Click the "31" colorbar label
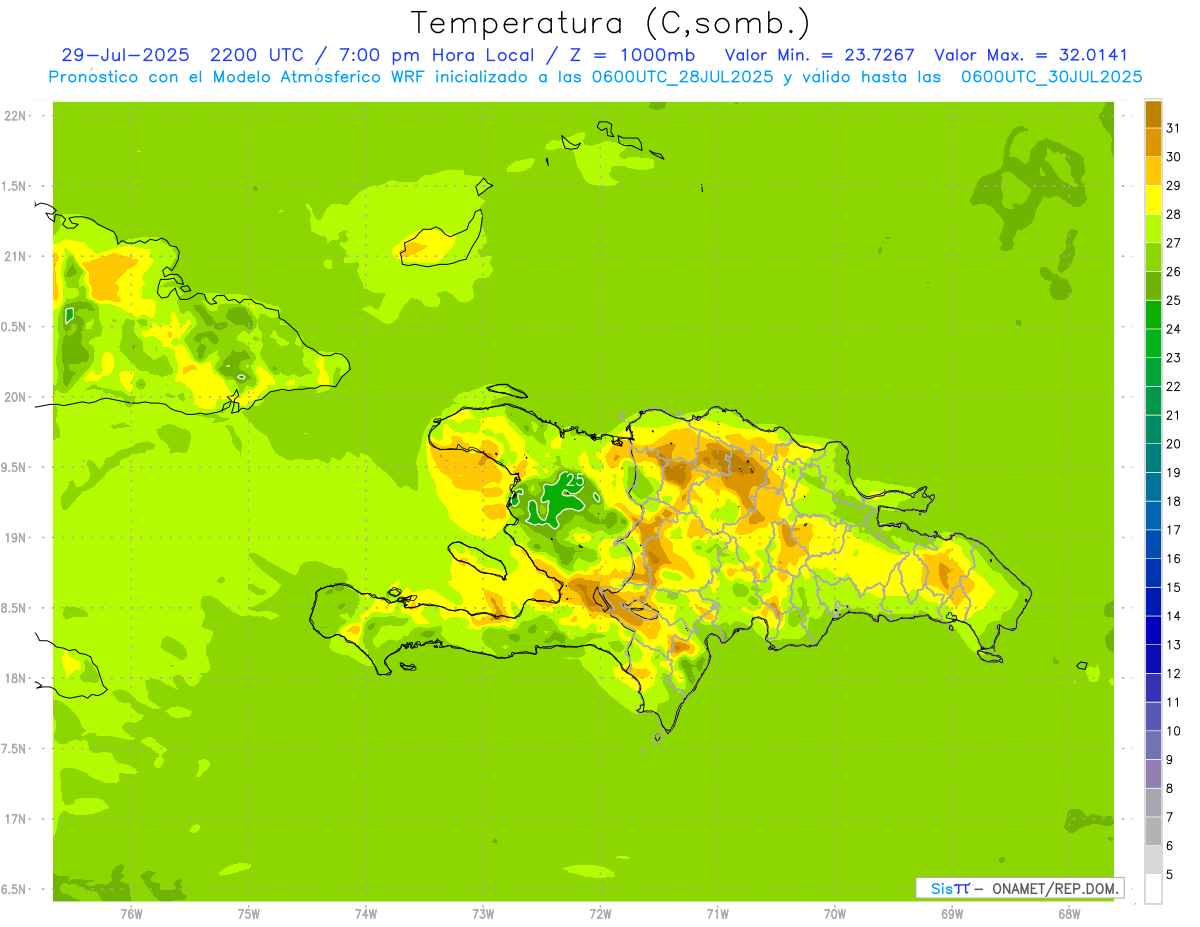The image size is (1200, 927). [1173, 128]
